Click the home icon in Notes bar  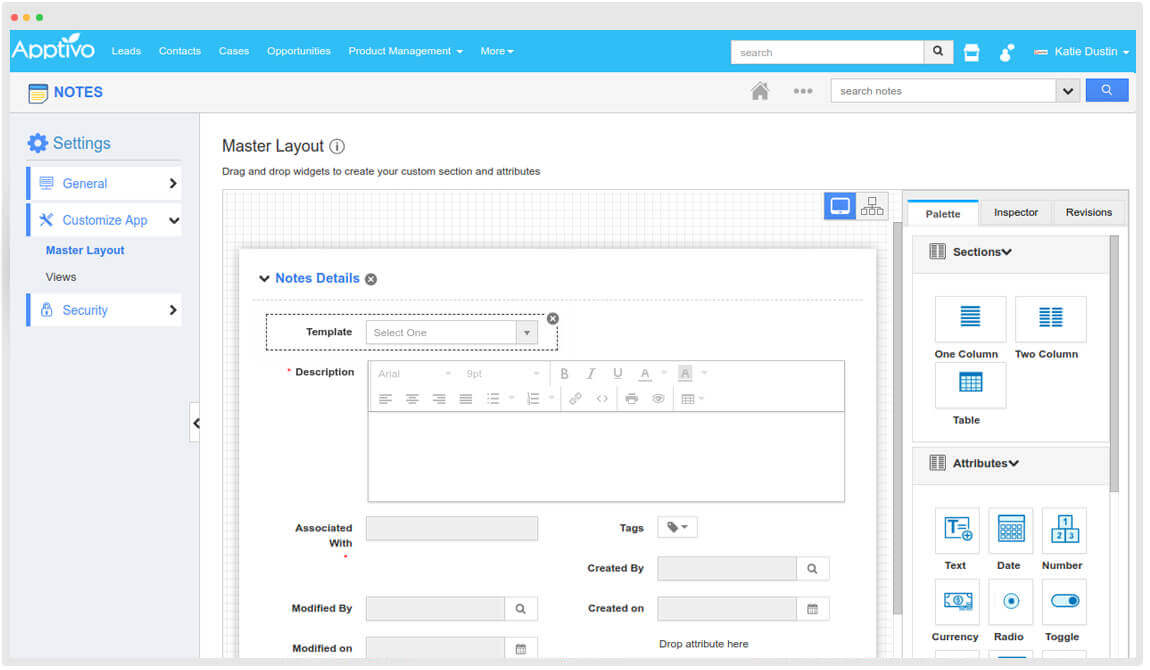pos(760,91)
